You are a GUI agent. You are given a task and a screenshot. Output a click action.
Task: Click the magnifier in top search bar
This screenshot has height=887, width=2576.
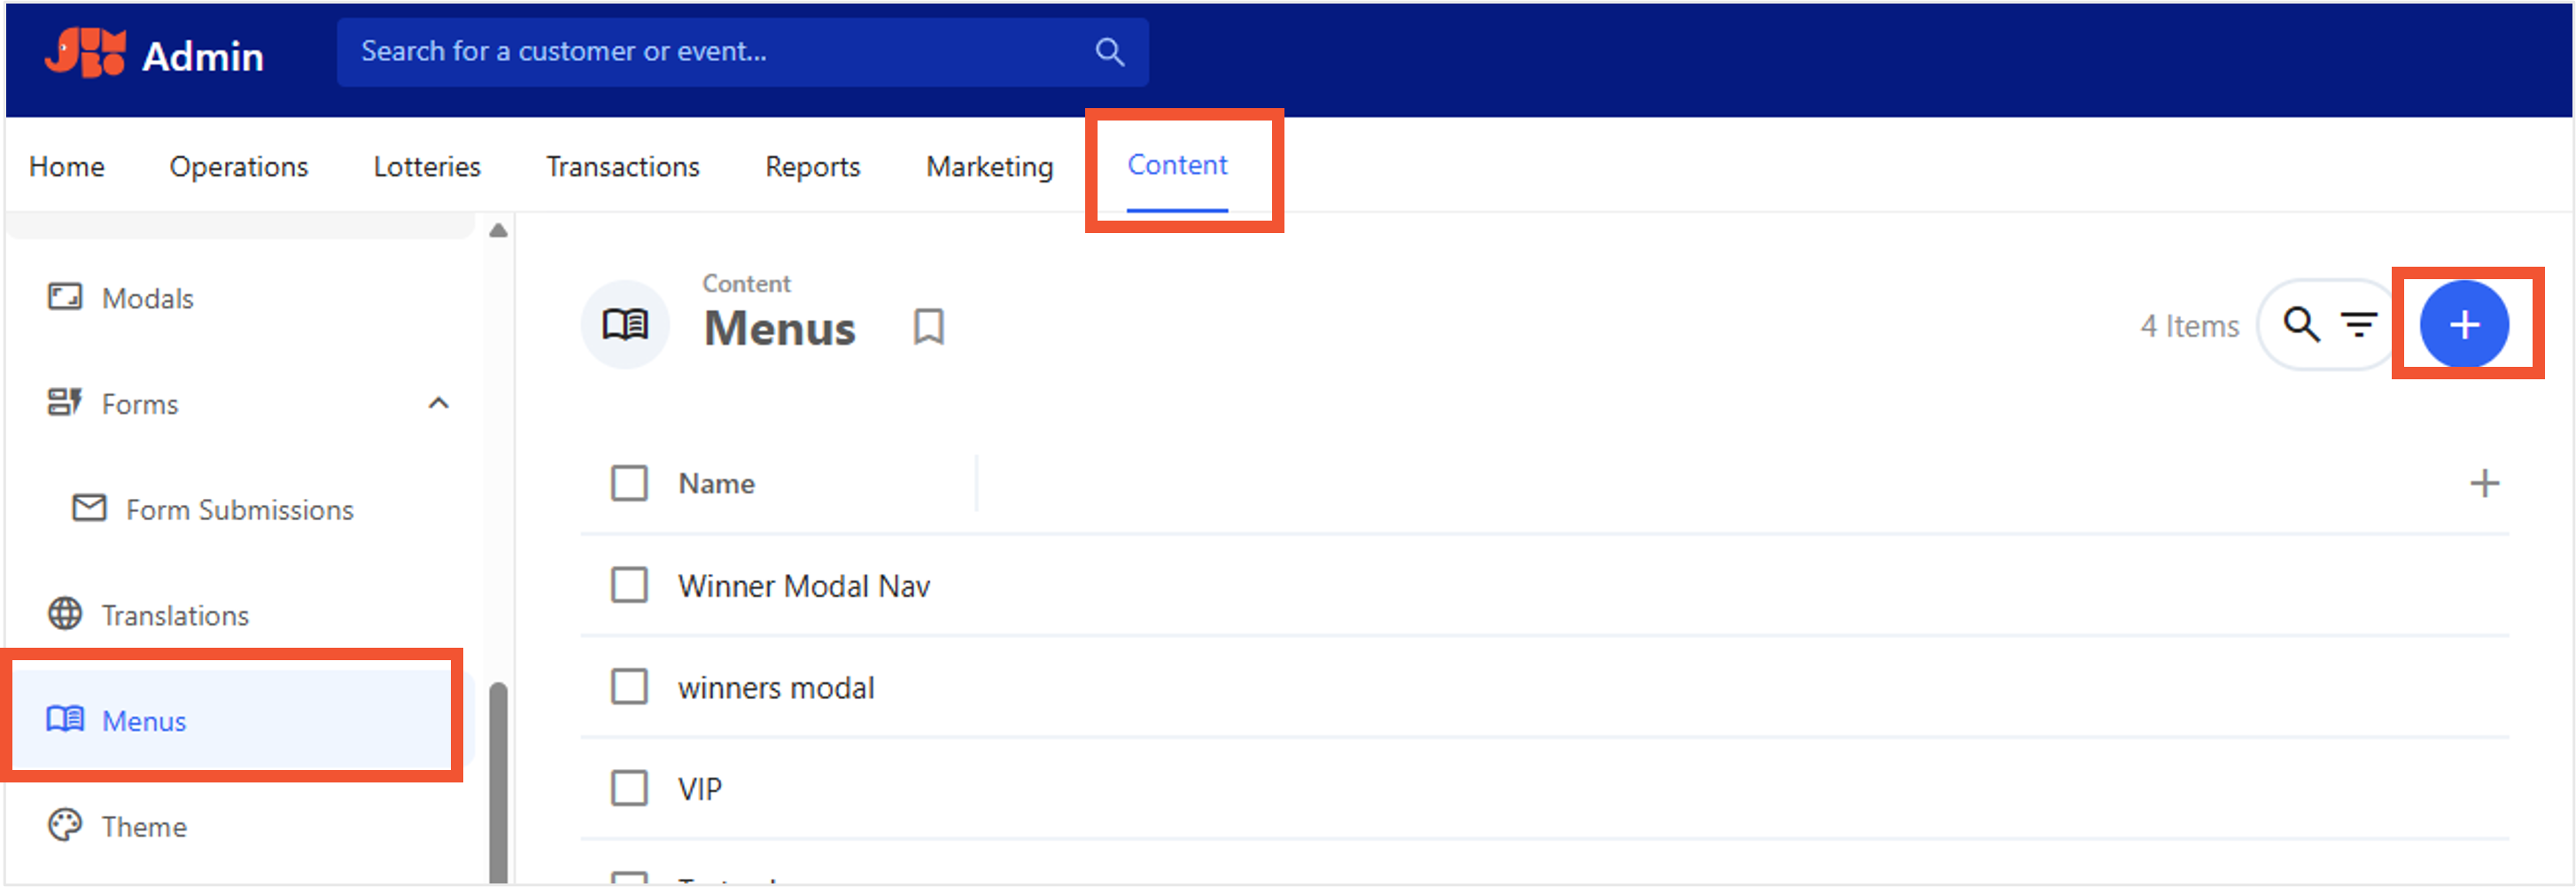tap(1109, 51)
